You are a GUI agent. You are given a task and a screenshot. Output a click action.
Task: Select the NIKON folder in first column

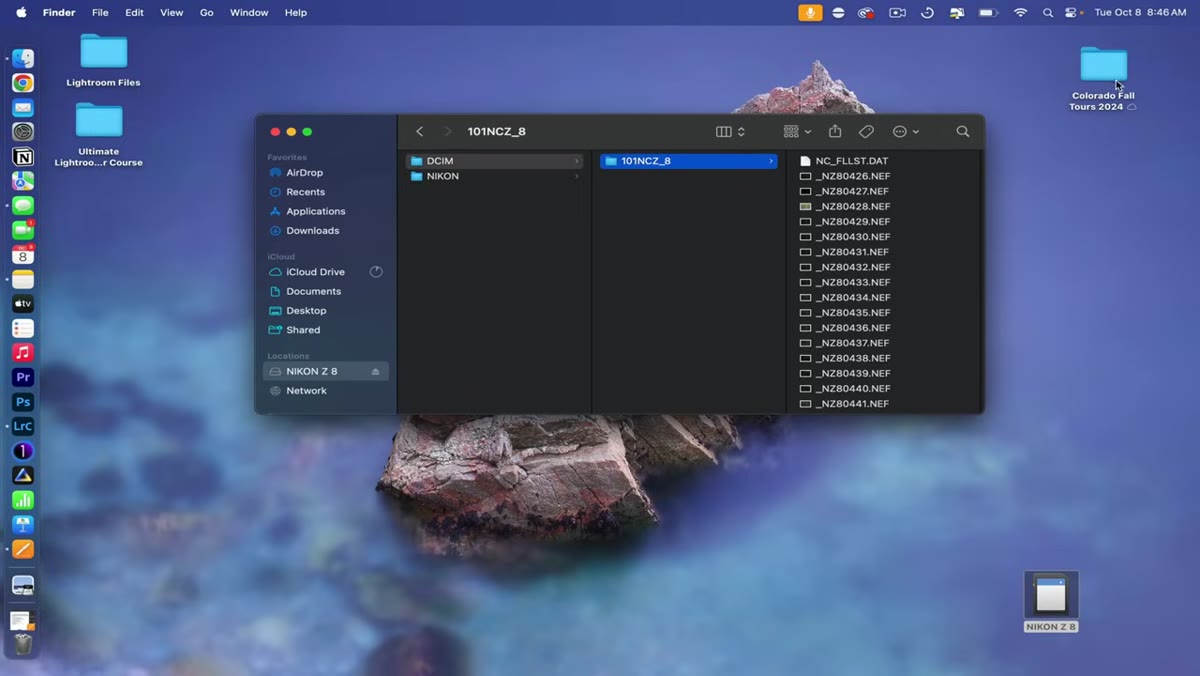click(495, 176)
